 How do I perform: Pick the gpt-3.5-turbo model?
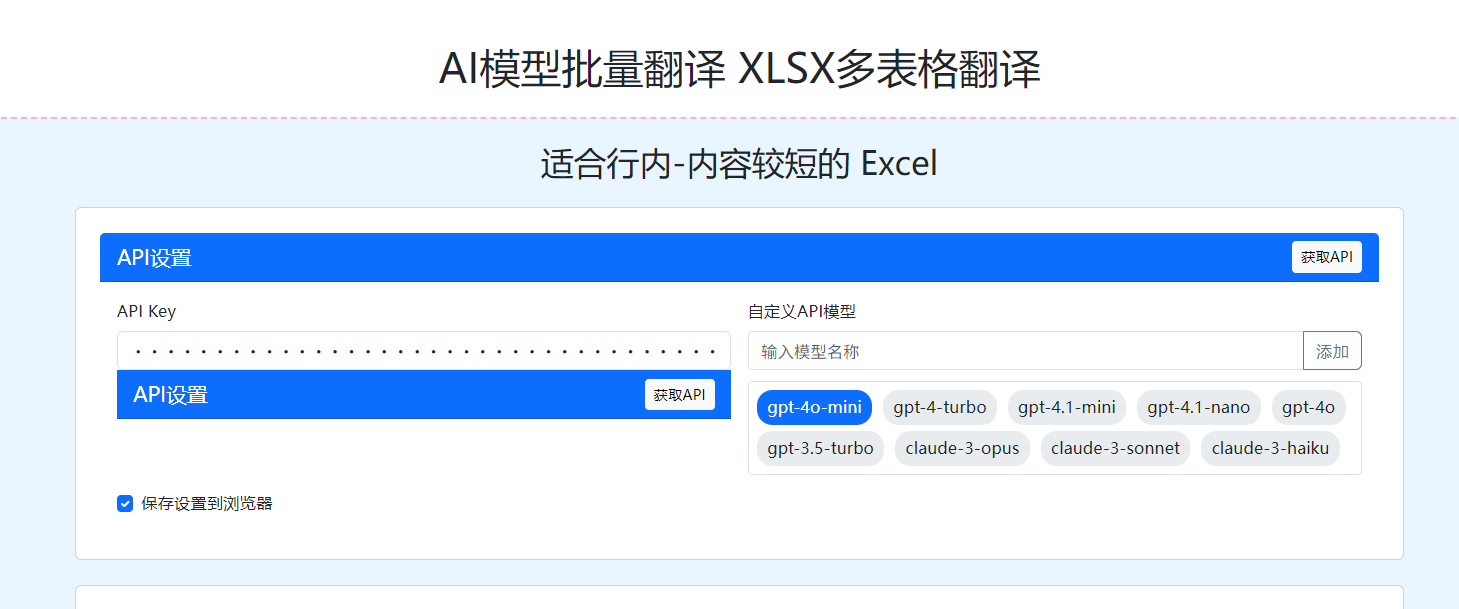pyautogui.click(x=820, y=448)
